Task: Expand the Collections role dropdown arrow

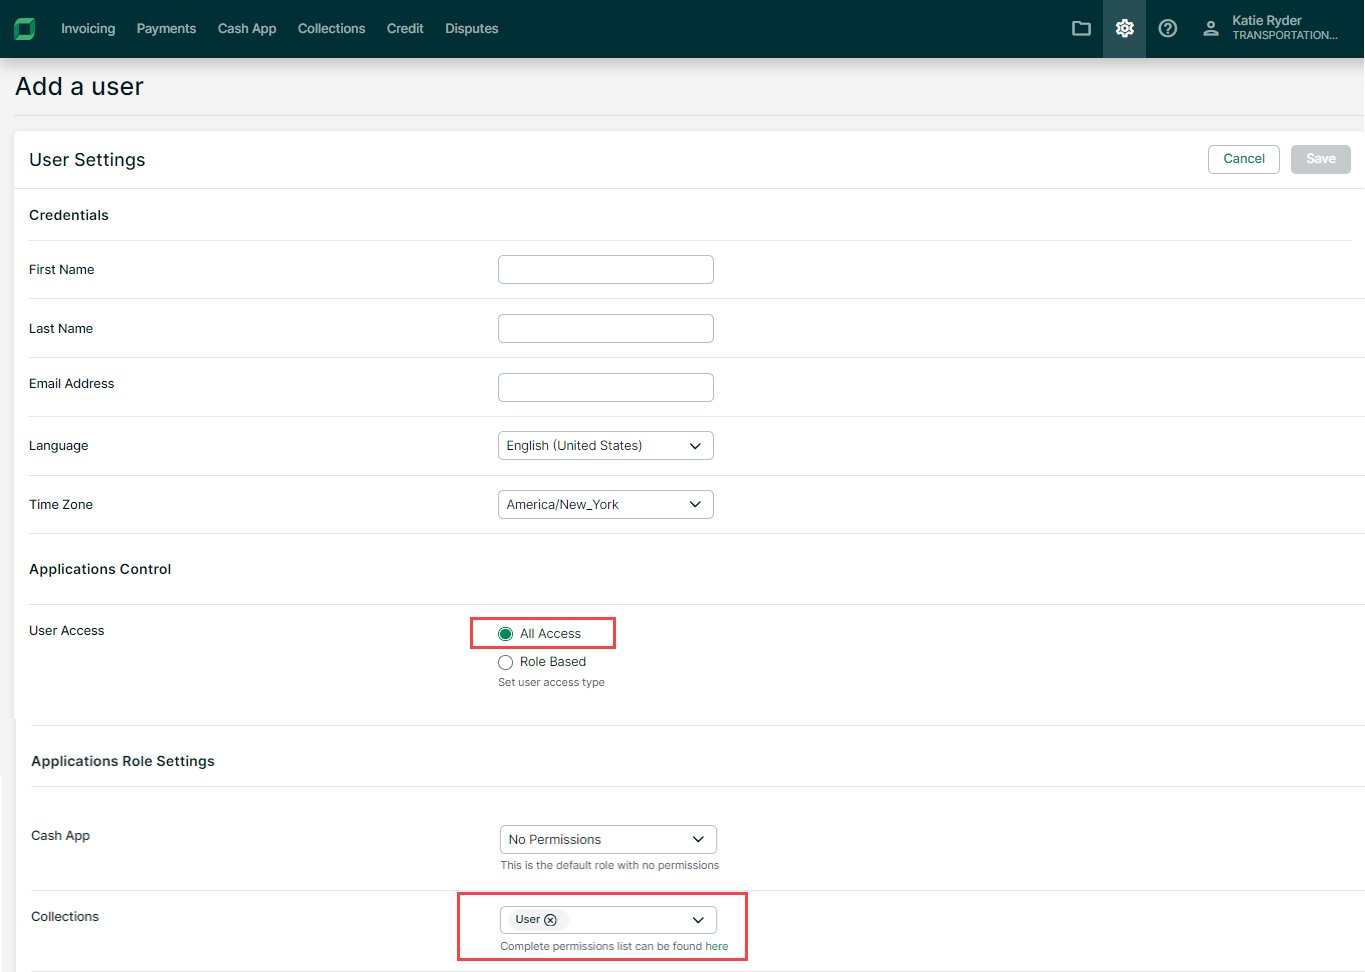Action: (x=698, y=920)
